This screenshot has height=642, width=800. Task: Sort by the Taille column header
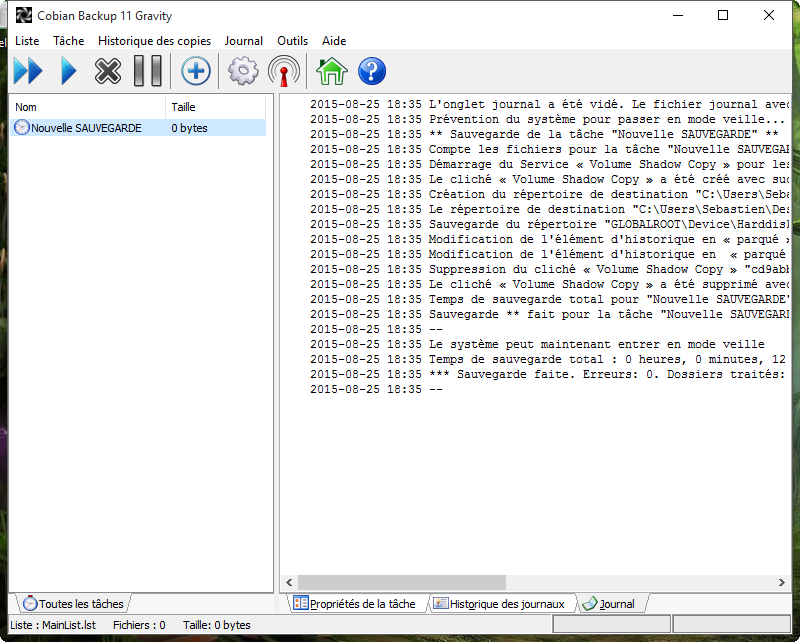[x=216, y=107]
